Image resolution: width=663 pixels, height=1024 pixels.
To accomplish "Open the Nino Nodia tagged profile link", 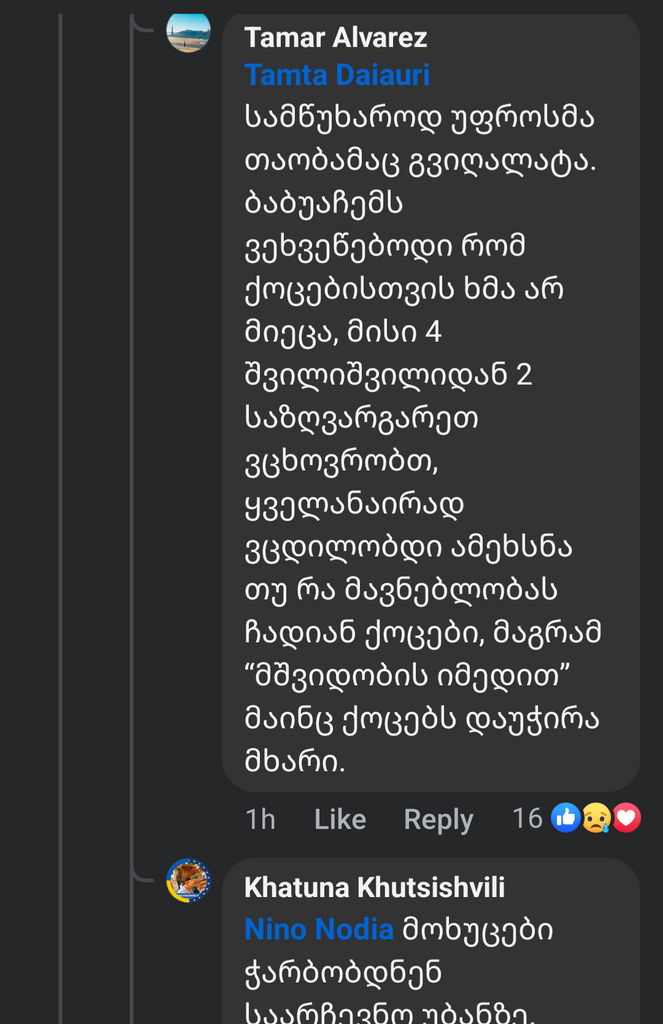I will click(318, 929).
